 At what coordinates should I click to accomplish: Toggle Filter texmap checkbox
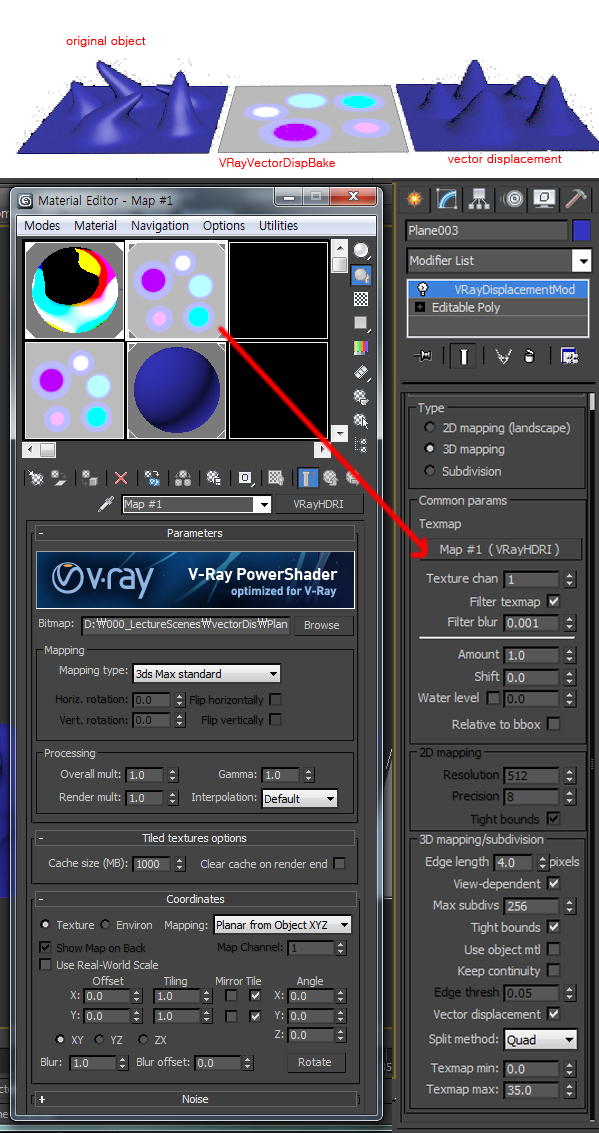[x=554, y=600]
